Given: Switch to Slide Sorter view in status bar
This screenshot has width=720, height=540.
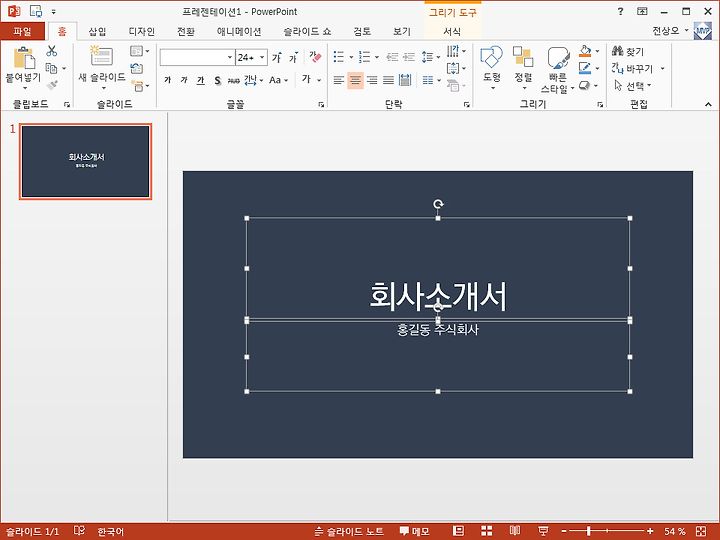Looking at the screenshot, I should pyautogui.click(x=486, y=531).
